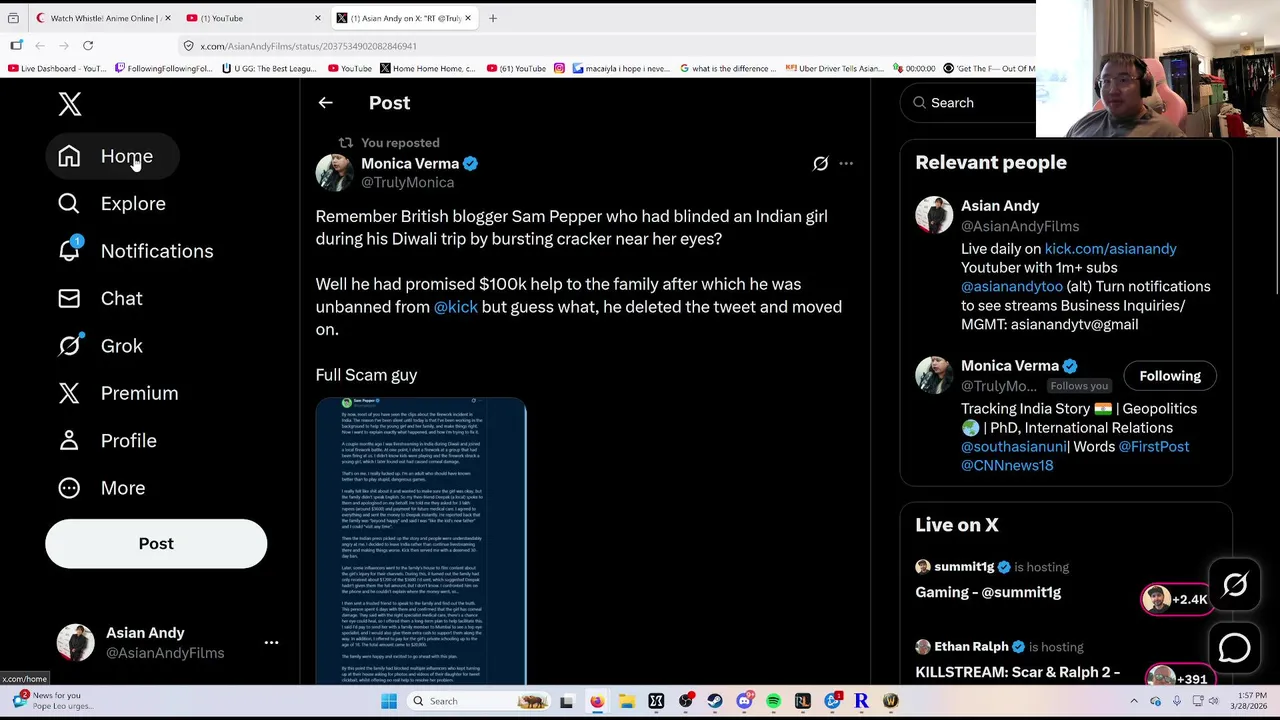Click the white Post button
Image resolution: width=1280 pixels, height=720 pixels.
pos(156,544)
